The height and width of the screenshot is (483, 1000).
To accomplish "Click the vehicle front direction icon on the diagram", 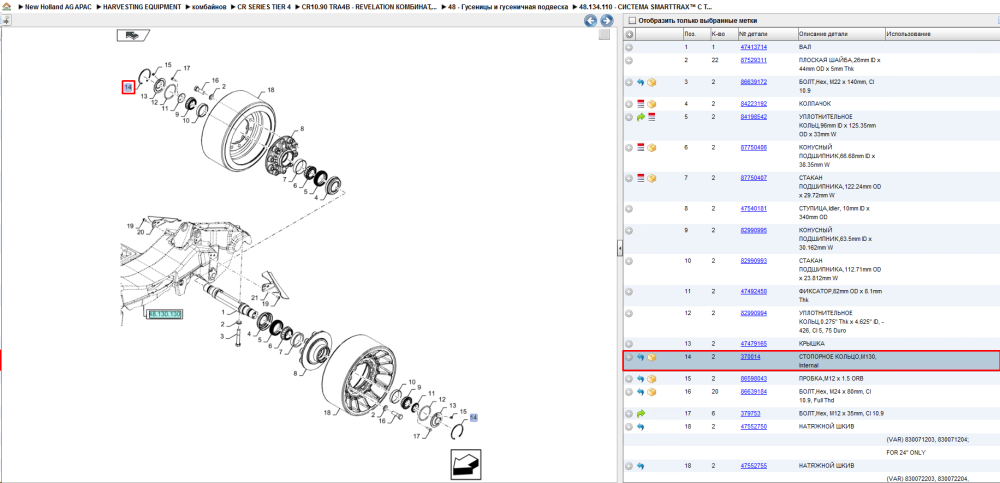I will click(x=133, y=35).
